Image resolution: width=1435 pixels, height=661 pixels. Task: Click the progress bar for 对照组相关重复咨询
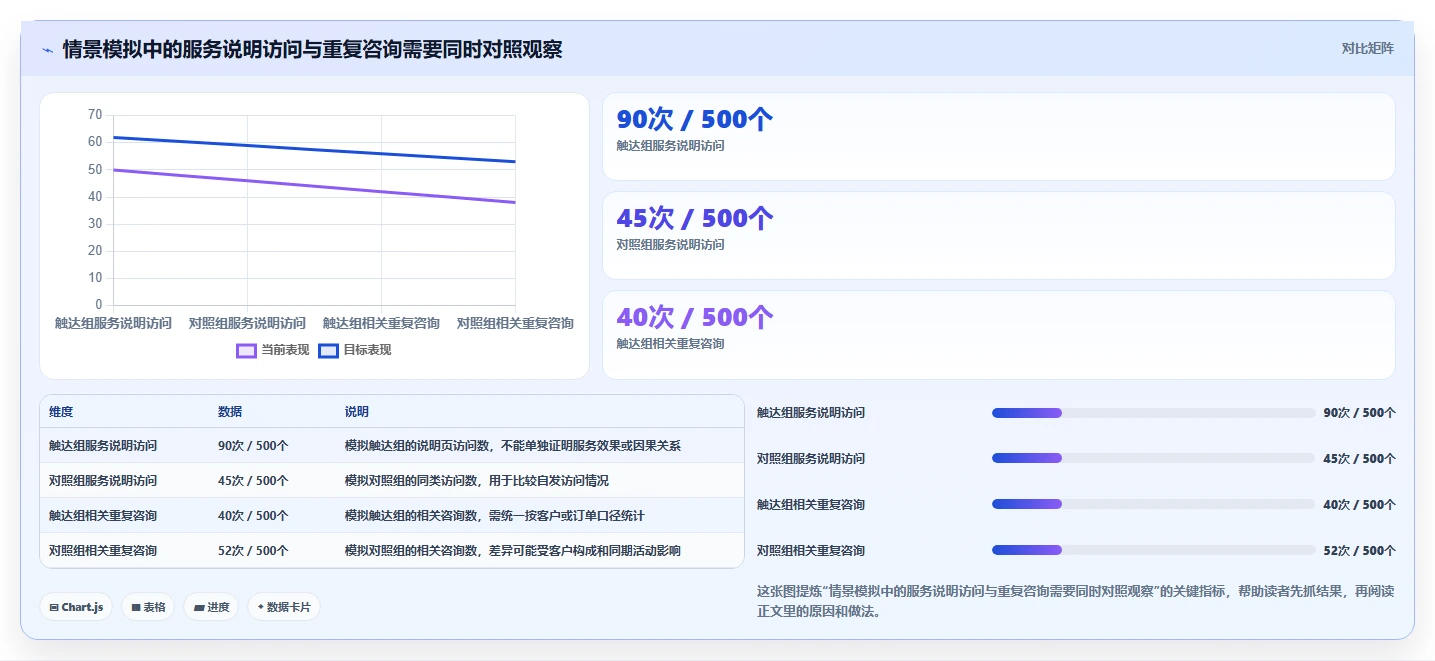(1154, 551)
